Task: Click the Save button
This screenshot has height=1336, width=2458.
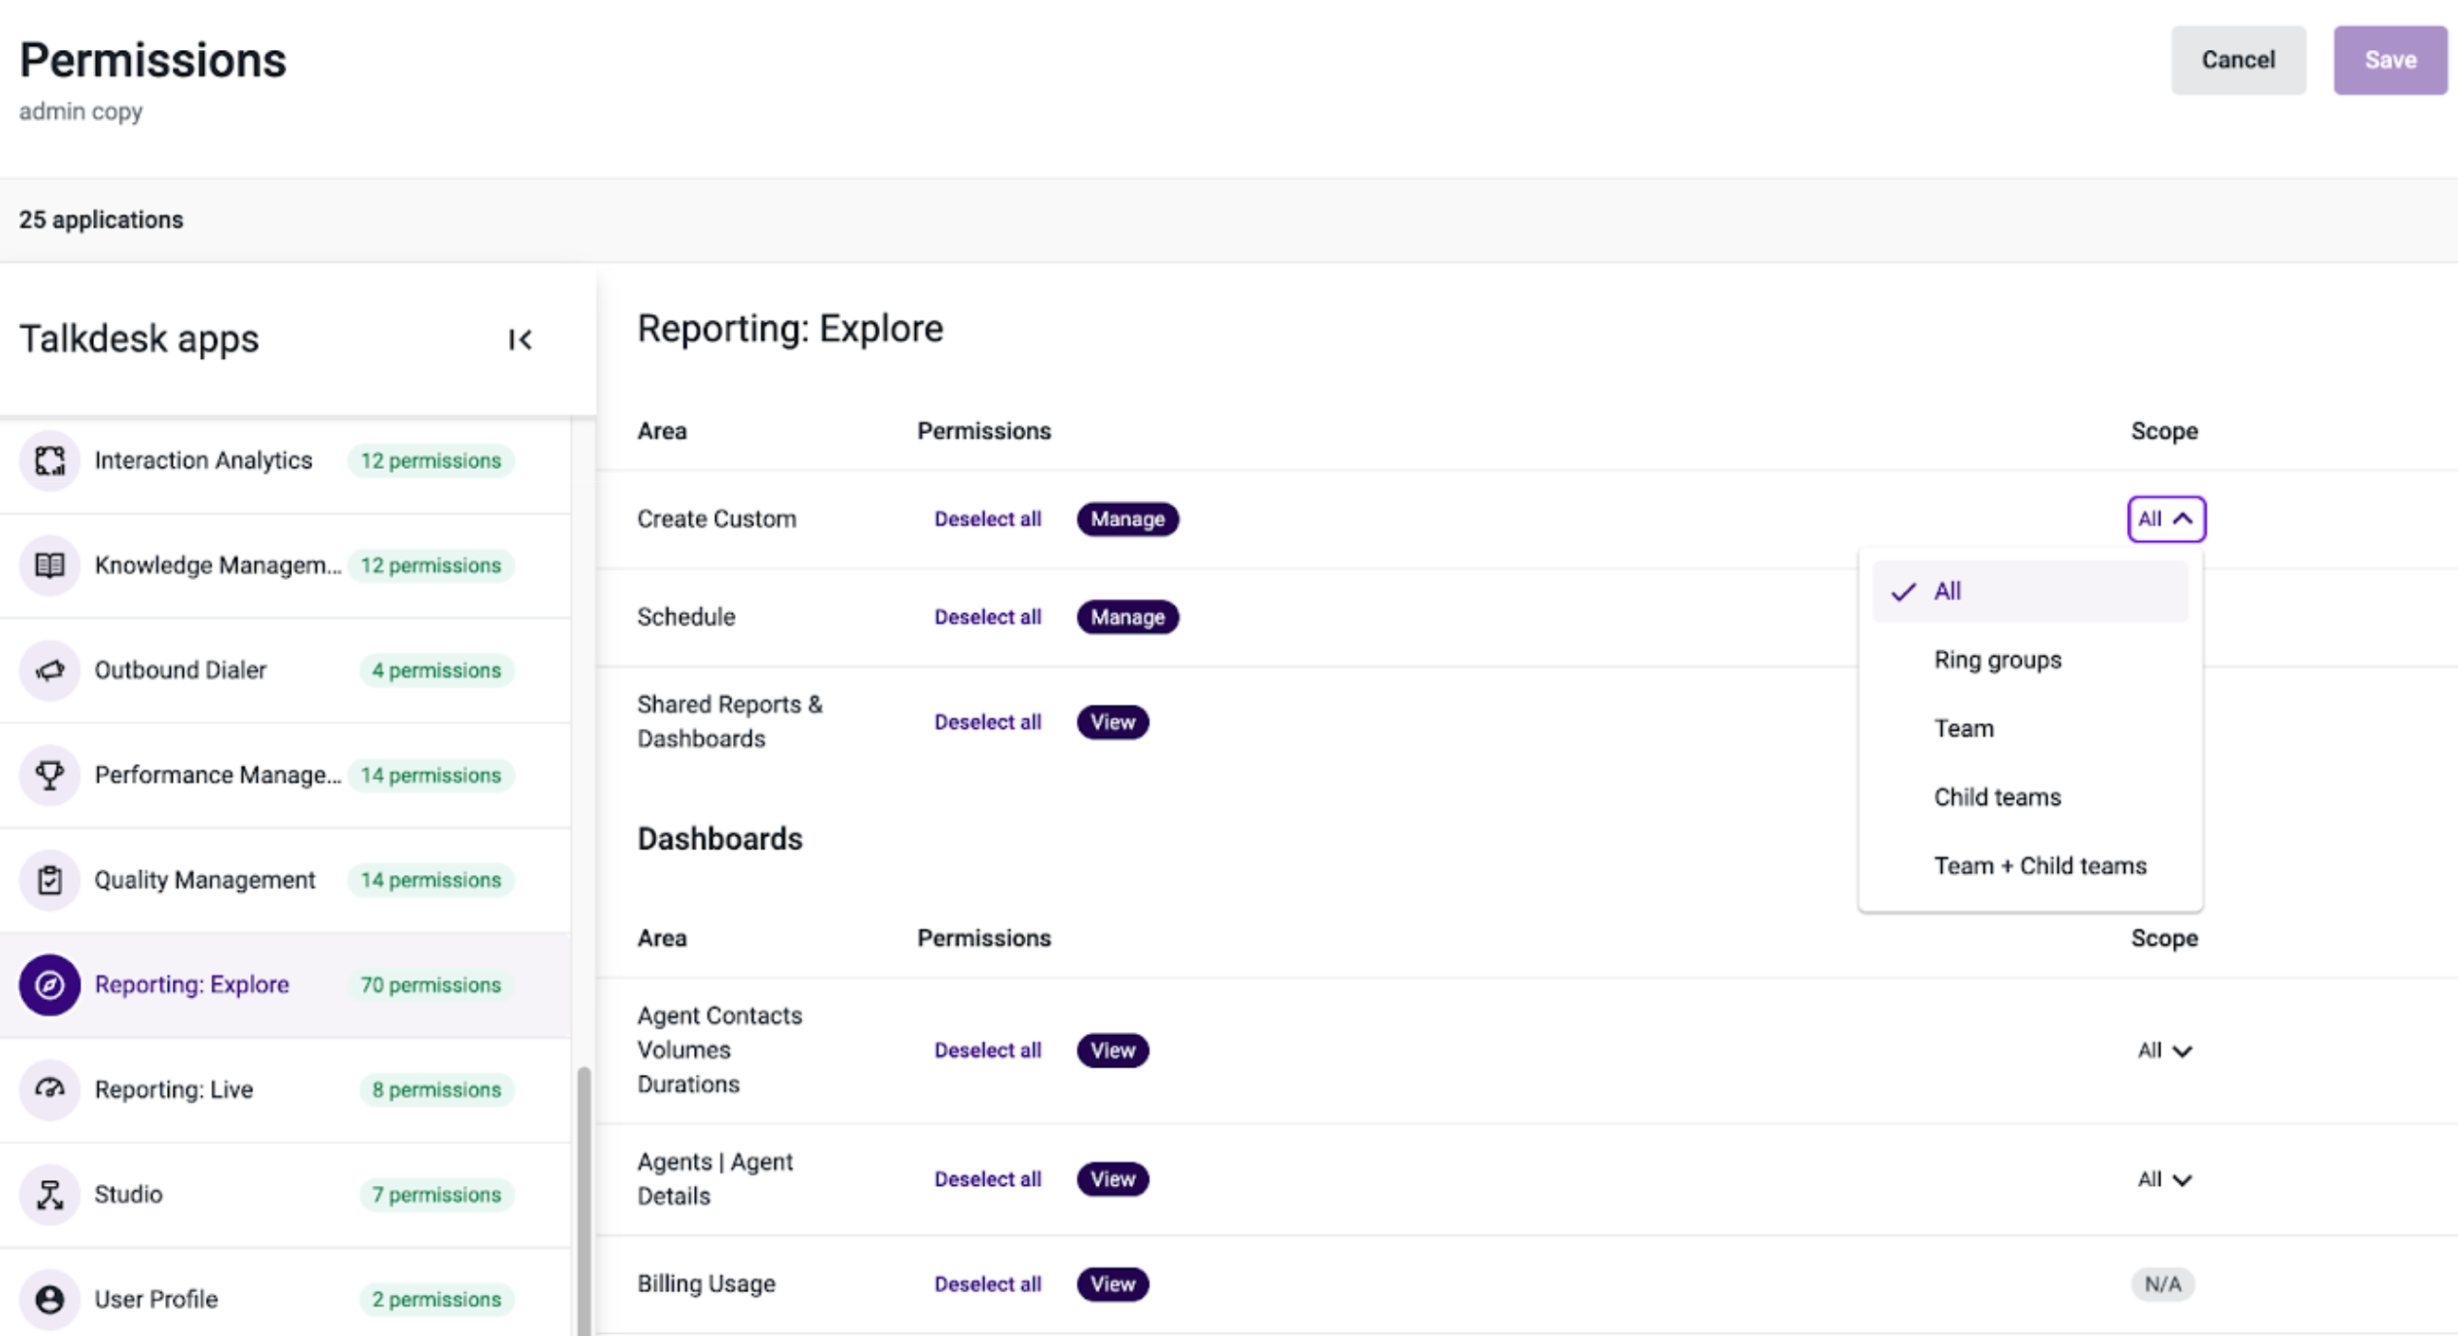Action: 2390,60
